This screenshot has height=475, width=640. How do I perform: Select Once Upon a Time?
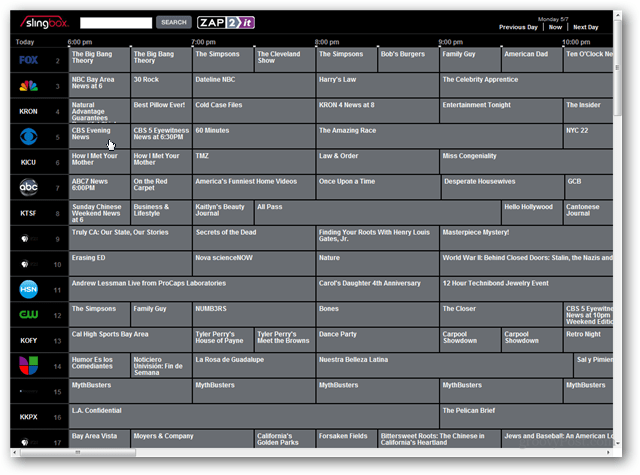[x=378, y=187]
